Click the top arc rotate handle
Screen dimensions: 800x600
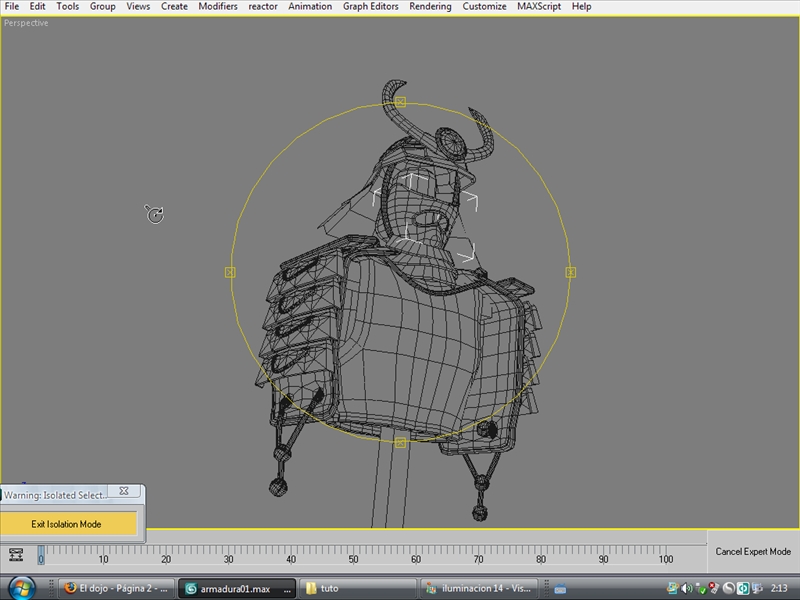point(401,102)
